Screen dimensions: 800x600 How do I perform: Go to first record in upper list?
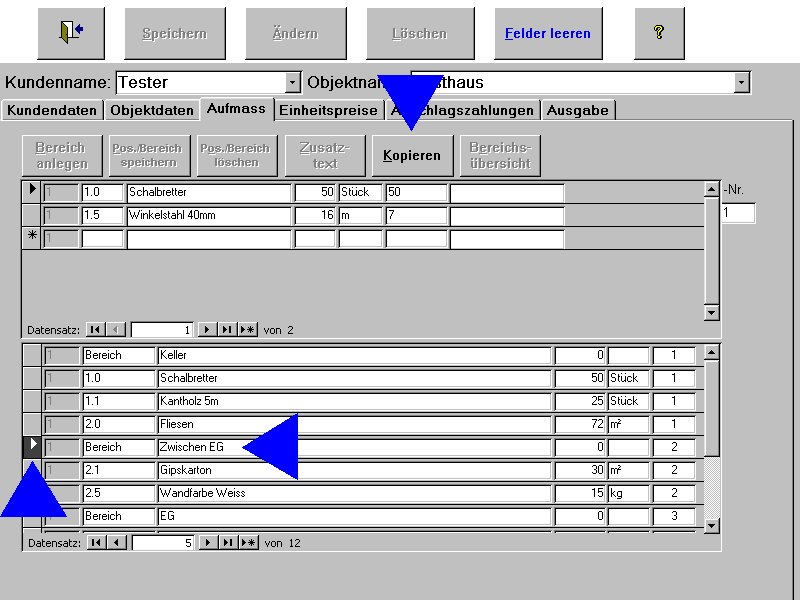click(95, 329)
